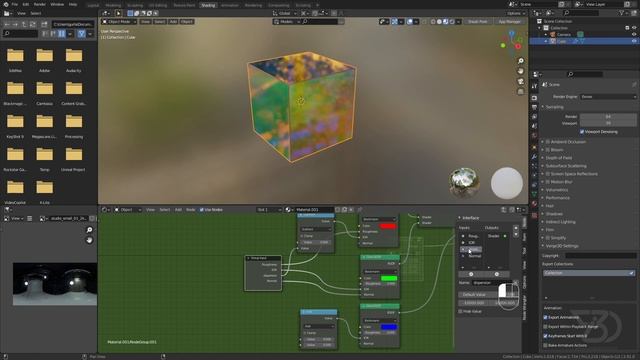
Task: Click the image editor pan hand icon
Action: pos(89,240)
